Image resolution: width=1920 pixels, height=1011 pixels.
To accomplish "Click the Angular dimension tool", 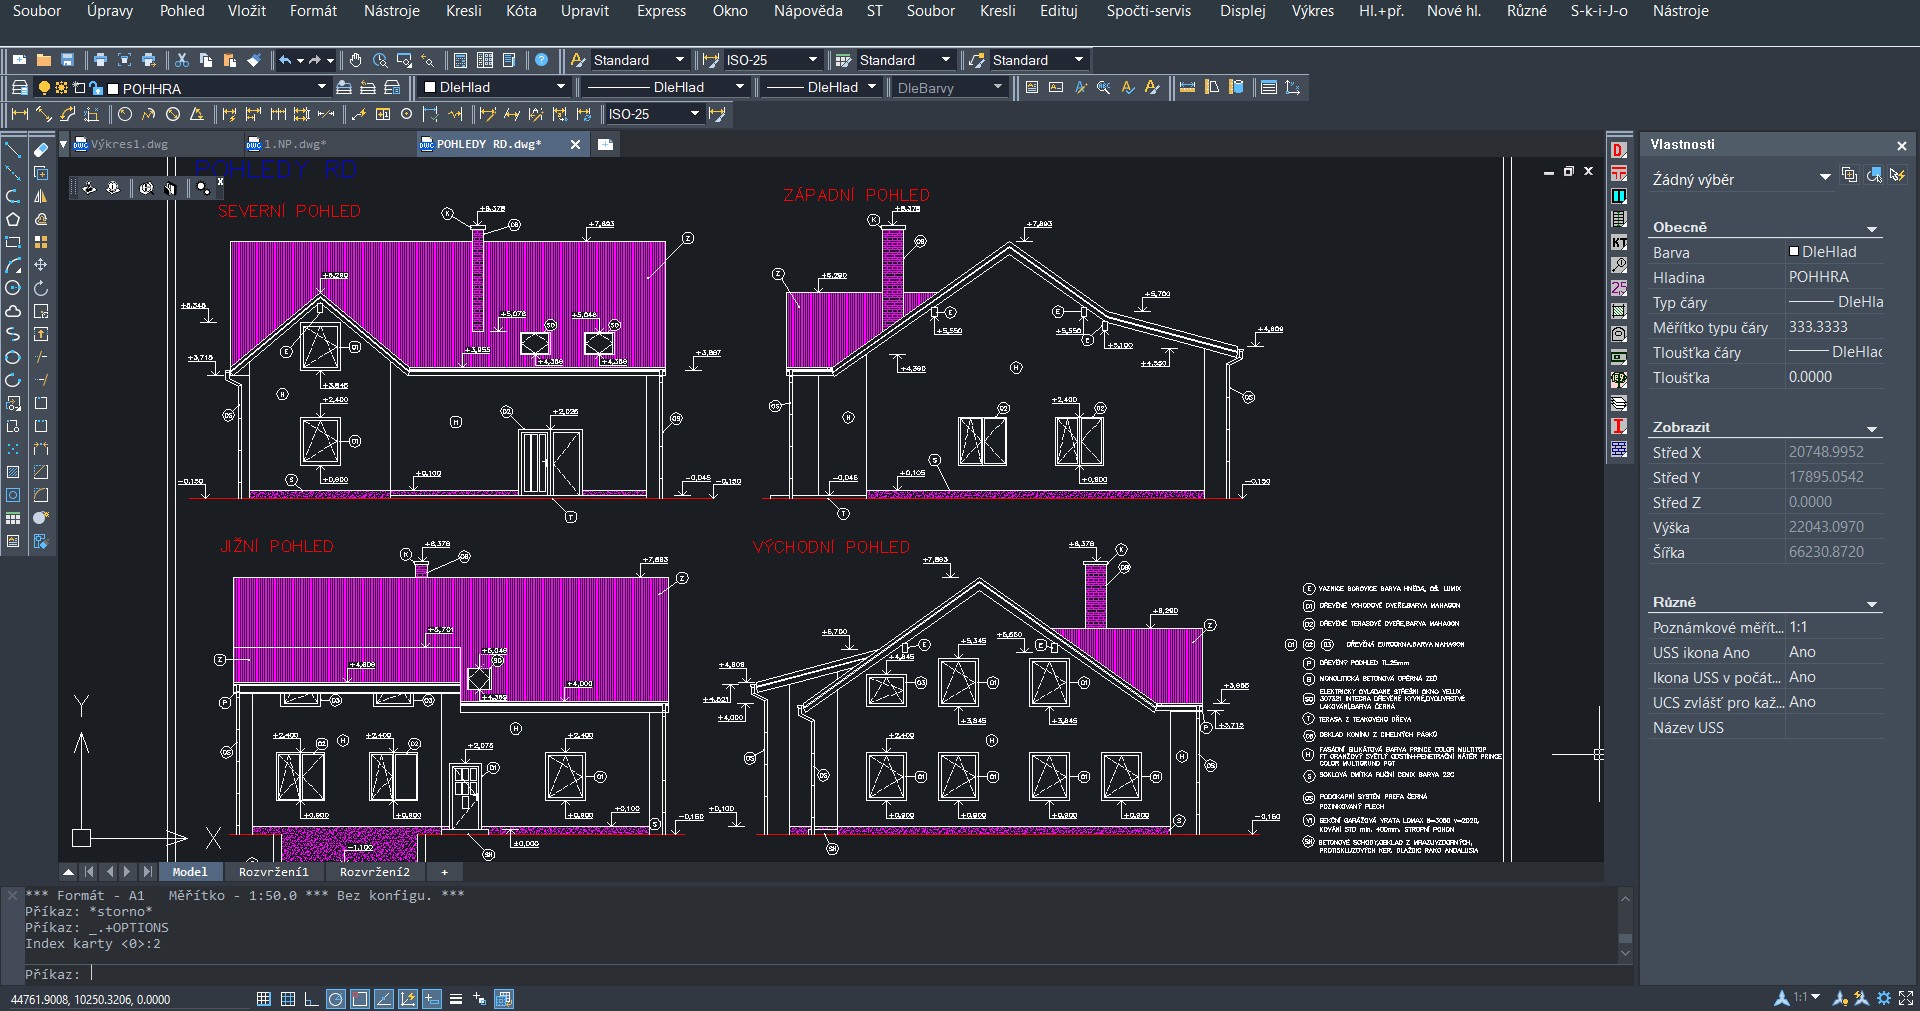I will point(197,114).
